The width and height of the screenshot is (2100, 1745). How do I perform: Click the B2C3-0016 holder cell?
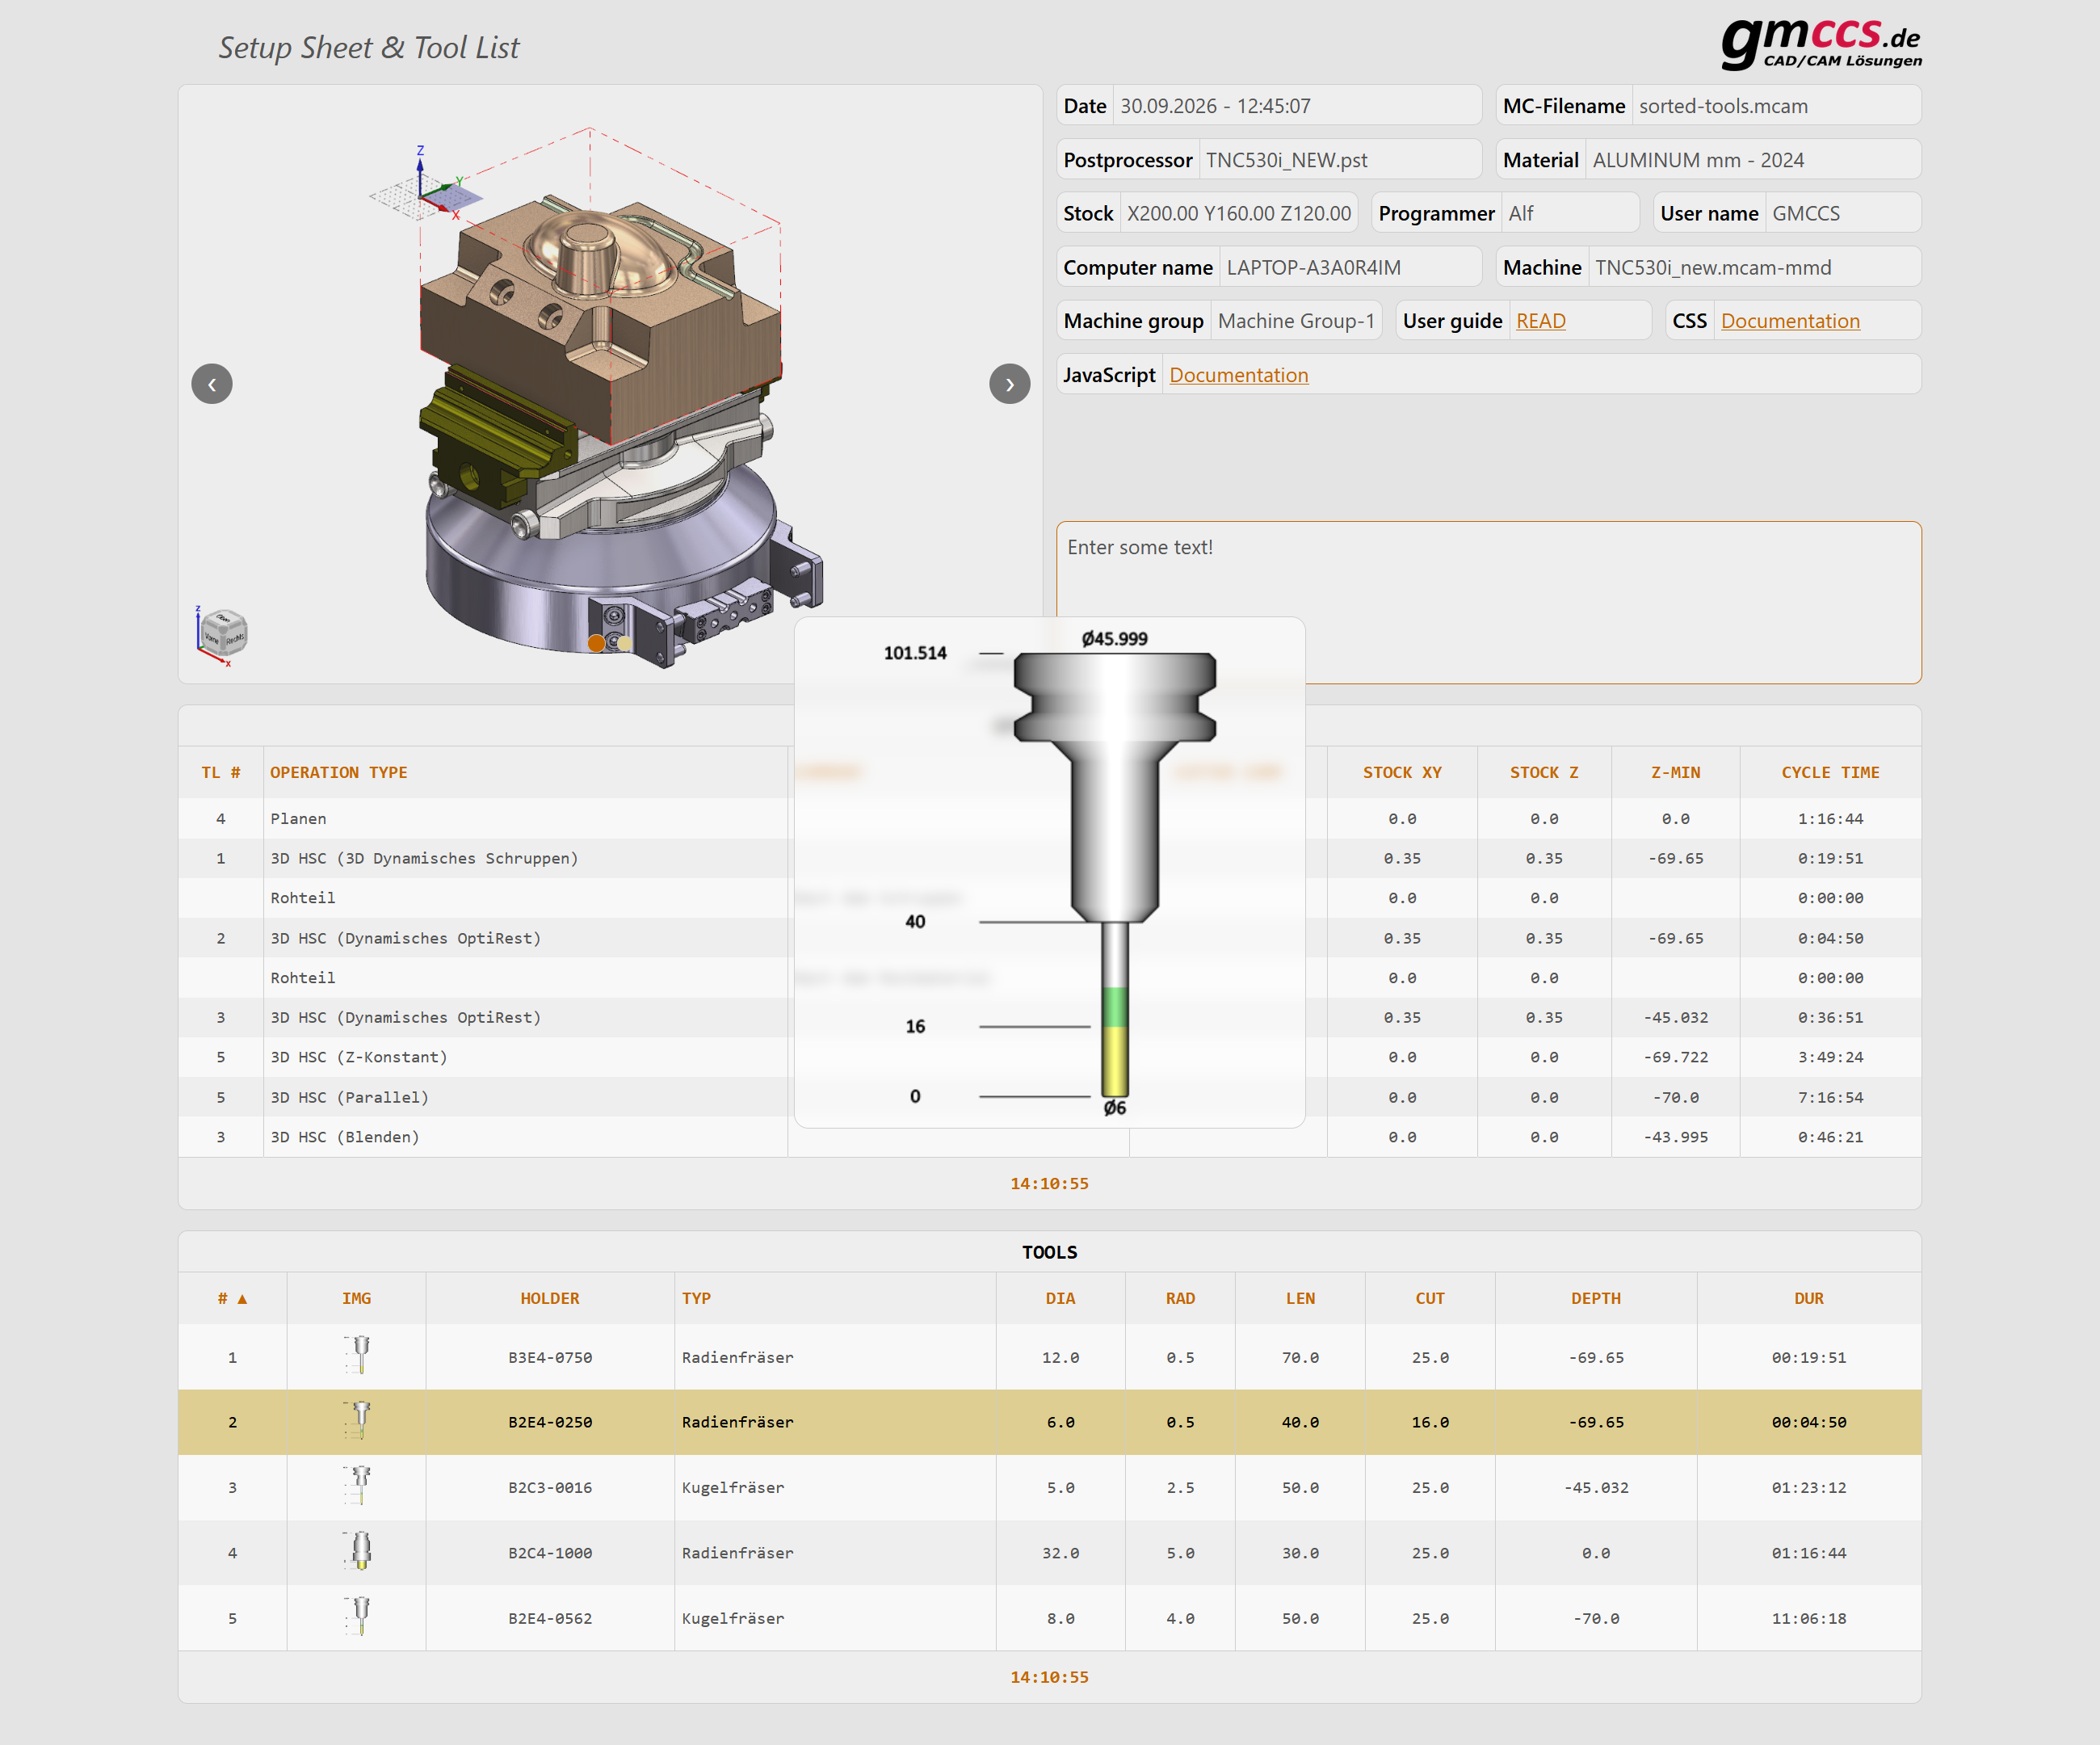550,1487
